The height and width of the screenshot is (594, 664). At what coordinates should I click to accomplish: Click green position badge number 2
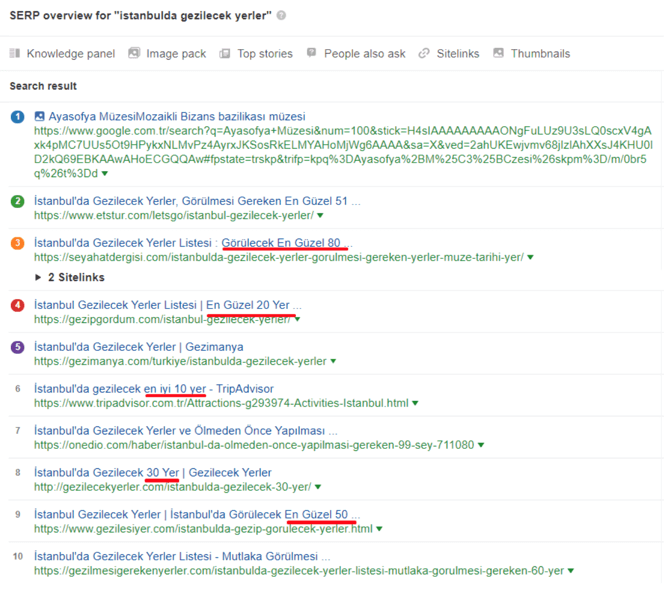coord(17,201)
